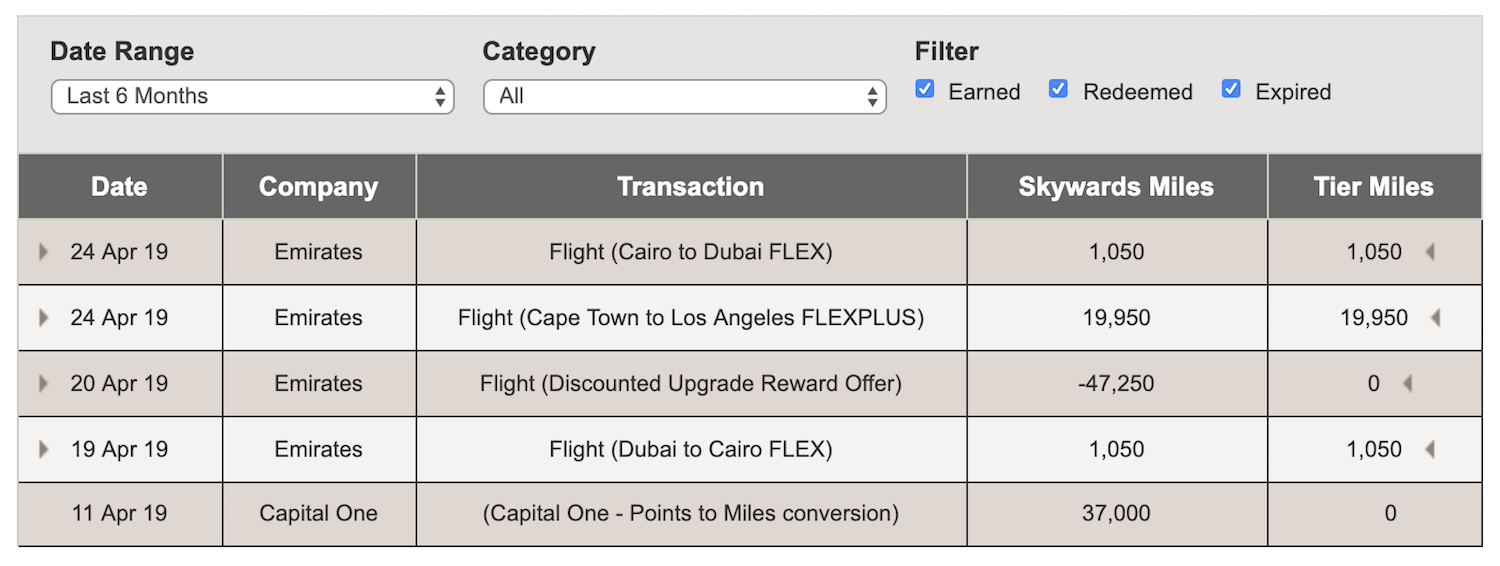Click the Flight (Cairo to Dubai FLEX) transaction

pos(690,252)
